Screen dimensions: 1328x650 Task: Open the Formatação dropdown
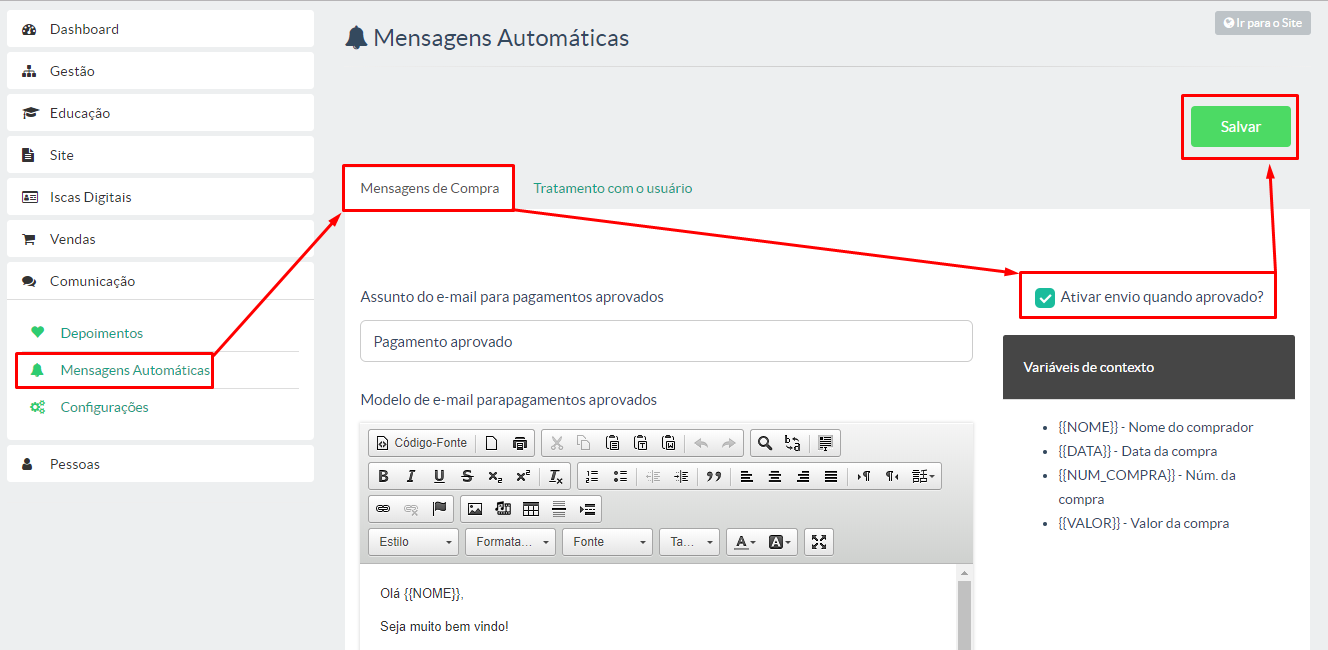click(x=510, y=542)
